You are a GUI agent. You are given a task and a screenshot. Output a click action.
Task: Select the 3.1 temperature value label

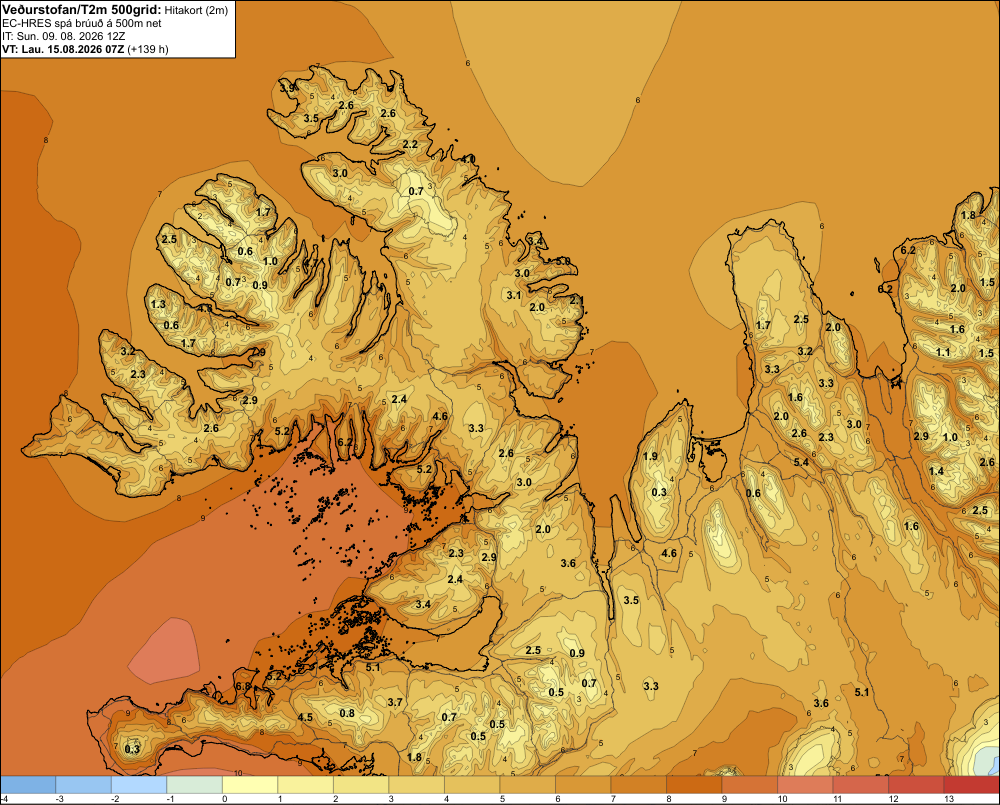(x=514, y=295)
